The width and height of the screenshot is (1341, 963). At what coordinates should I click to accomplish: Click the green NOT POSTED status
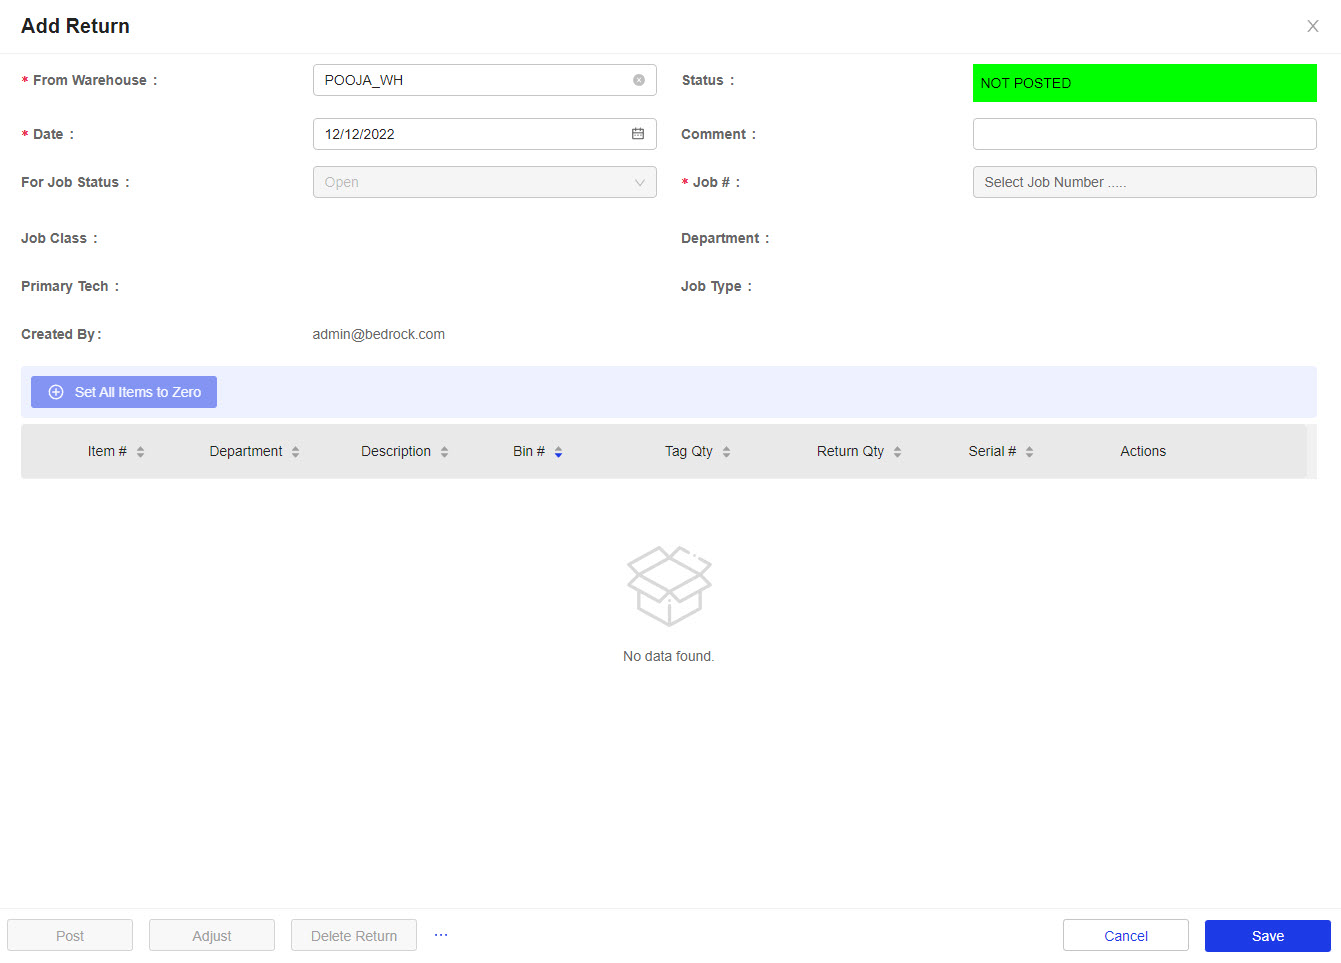1143,83
